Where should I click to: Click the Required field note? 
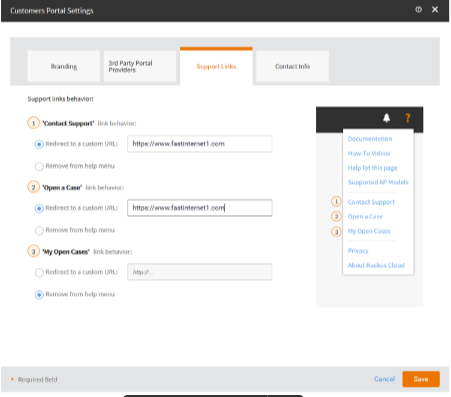click(37, 379)
